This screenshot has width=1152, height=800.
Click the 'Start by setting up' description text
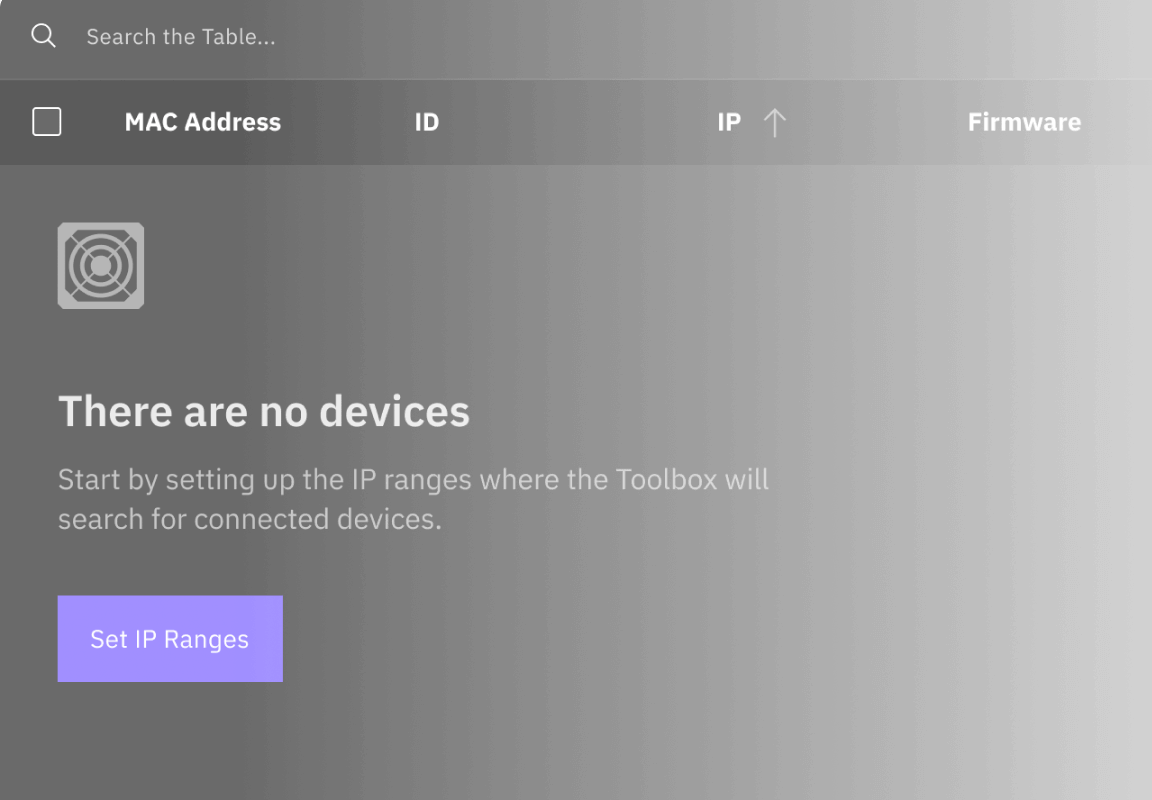tap(413, 499)
